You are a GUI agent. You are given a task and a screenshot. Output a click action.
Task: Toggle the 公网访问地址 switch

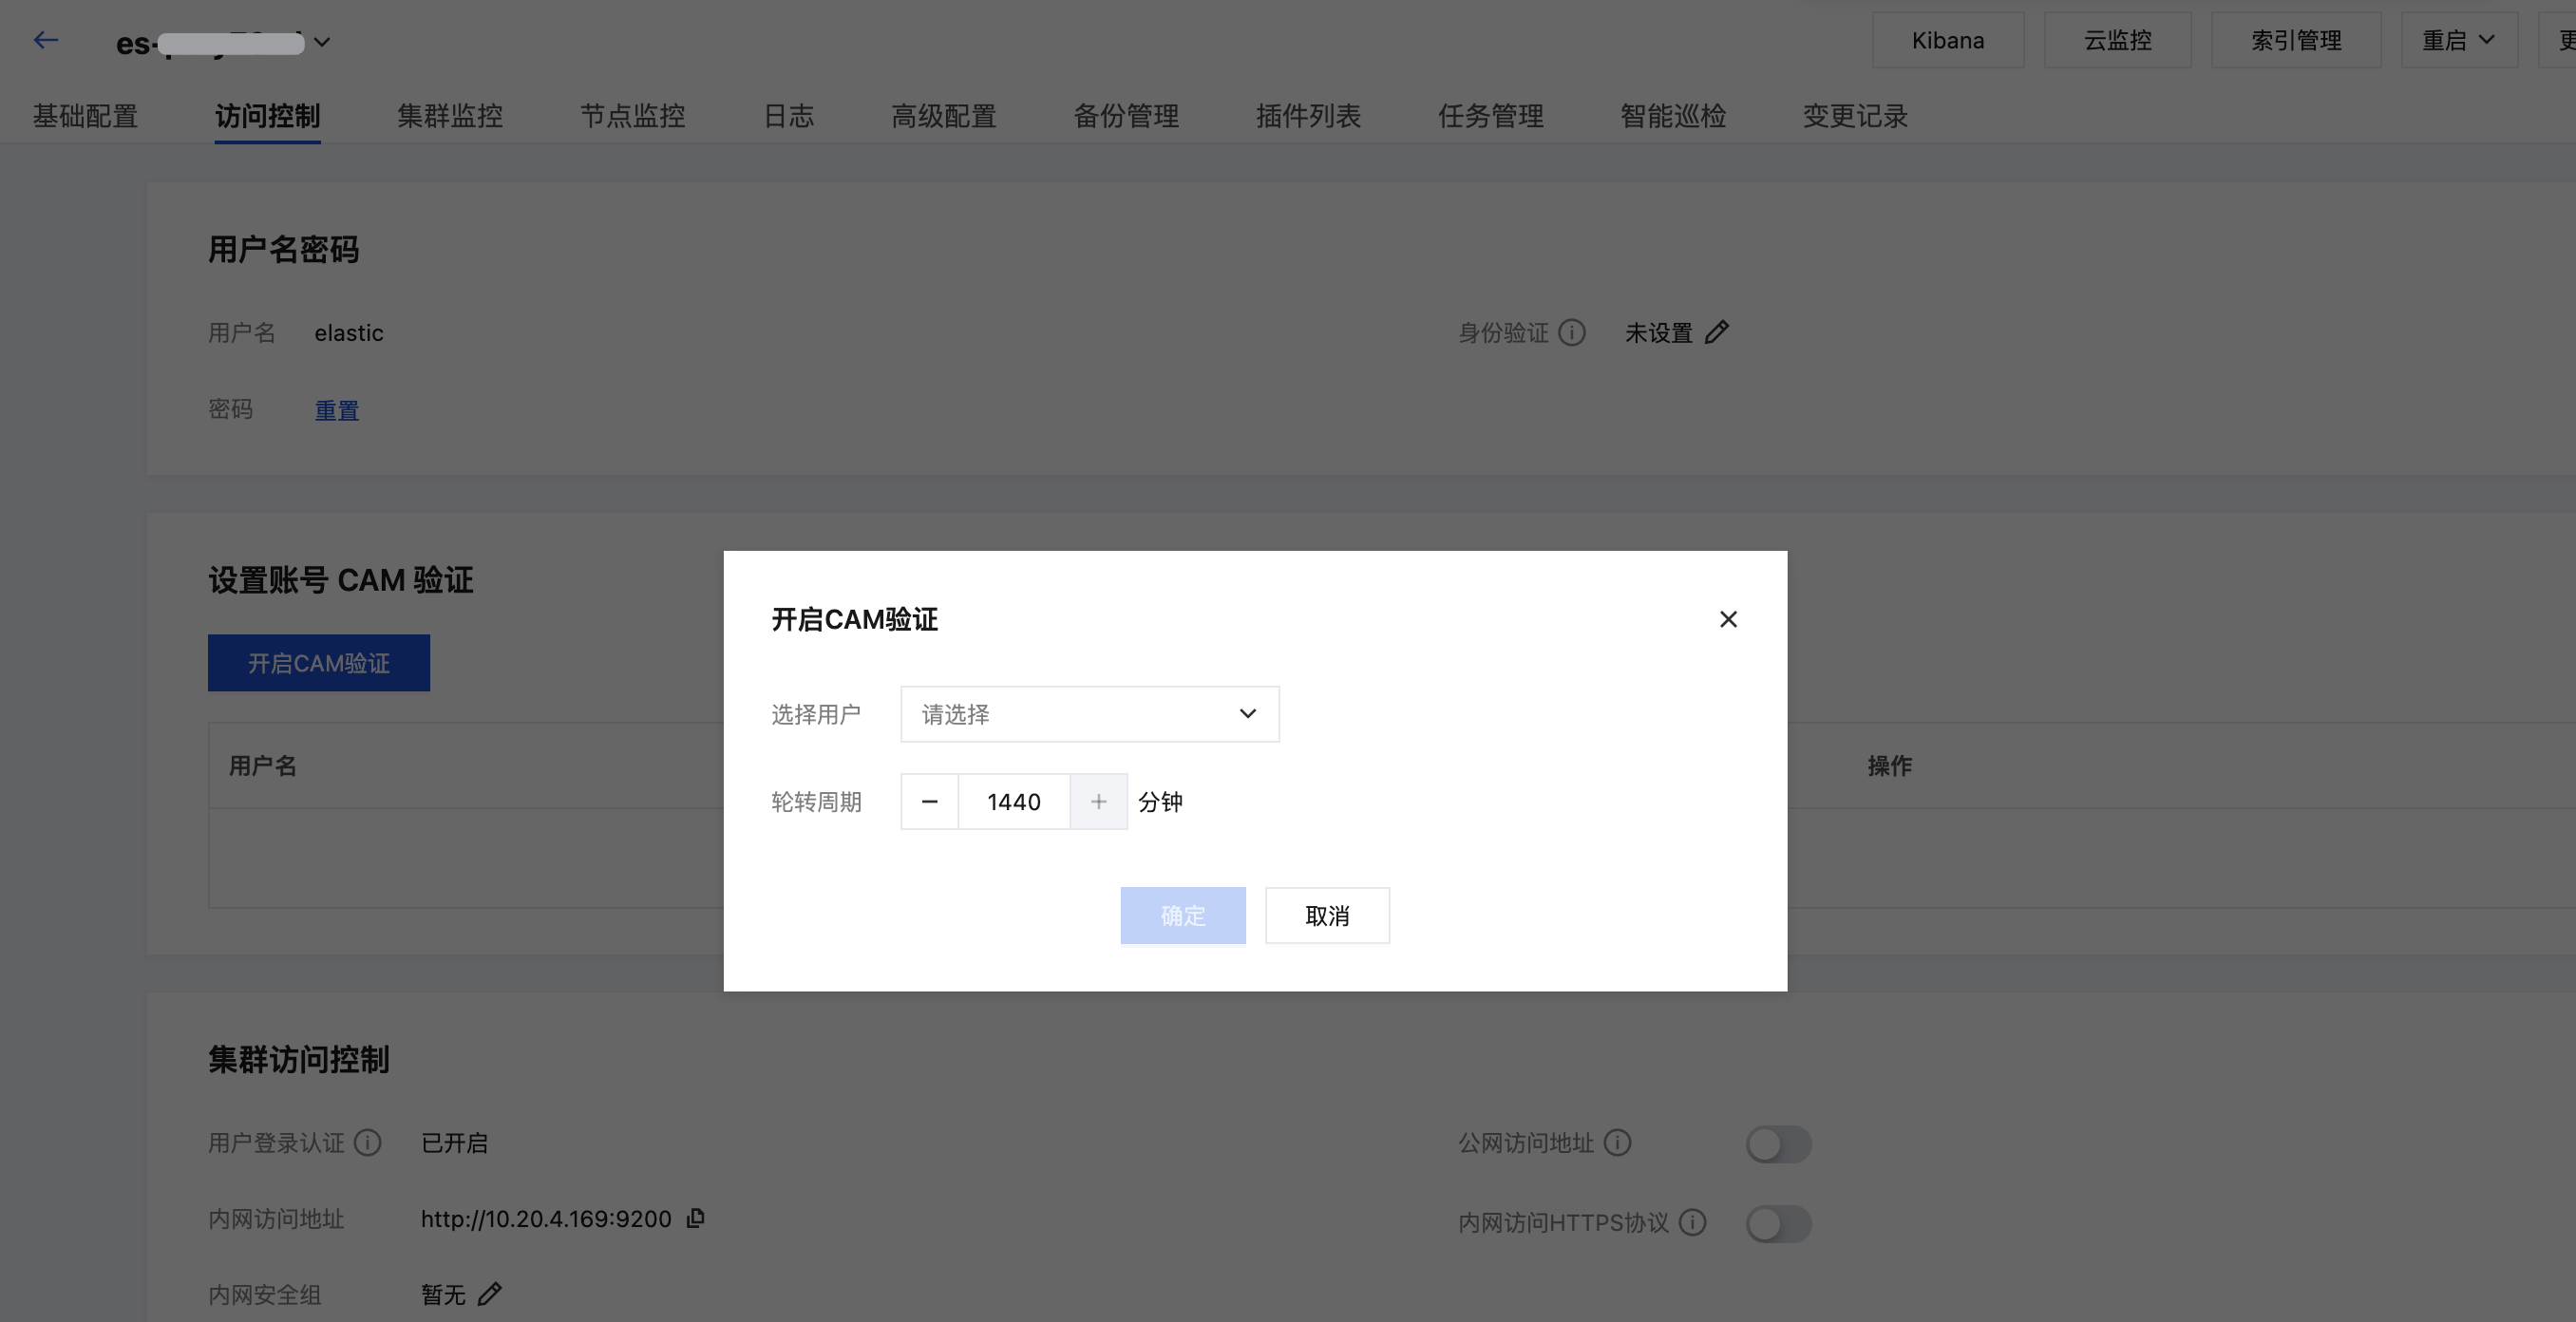tap(1778, 1144)
